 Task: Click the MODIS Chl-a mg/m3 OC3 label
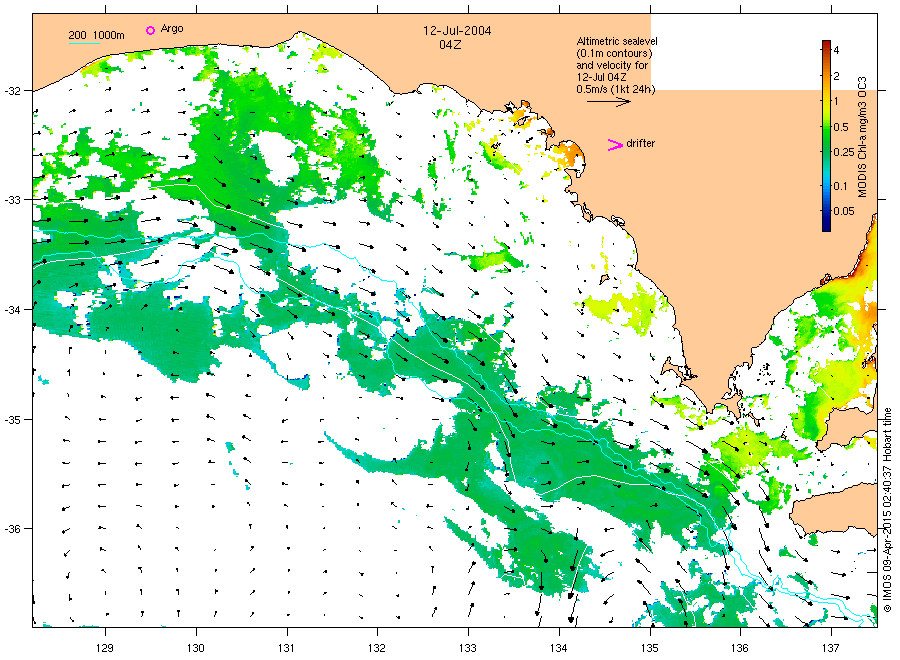point(862,137)
